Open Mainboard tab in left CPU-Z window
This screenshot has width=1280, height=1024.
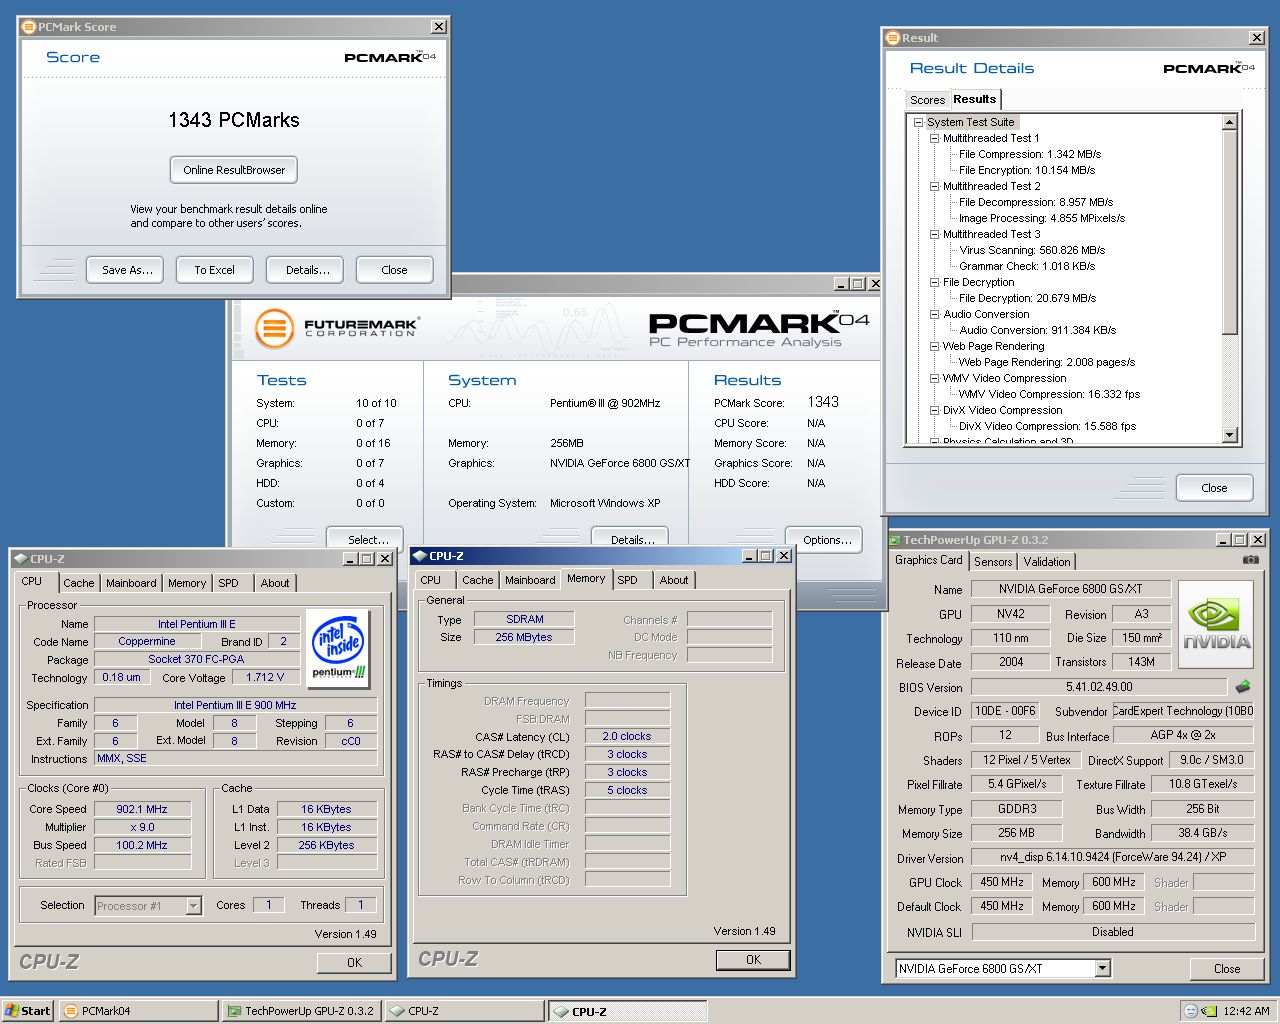coord(131,583)
